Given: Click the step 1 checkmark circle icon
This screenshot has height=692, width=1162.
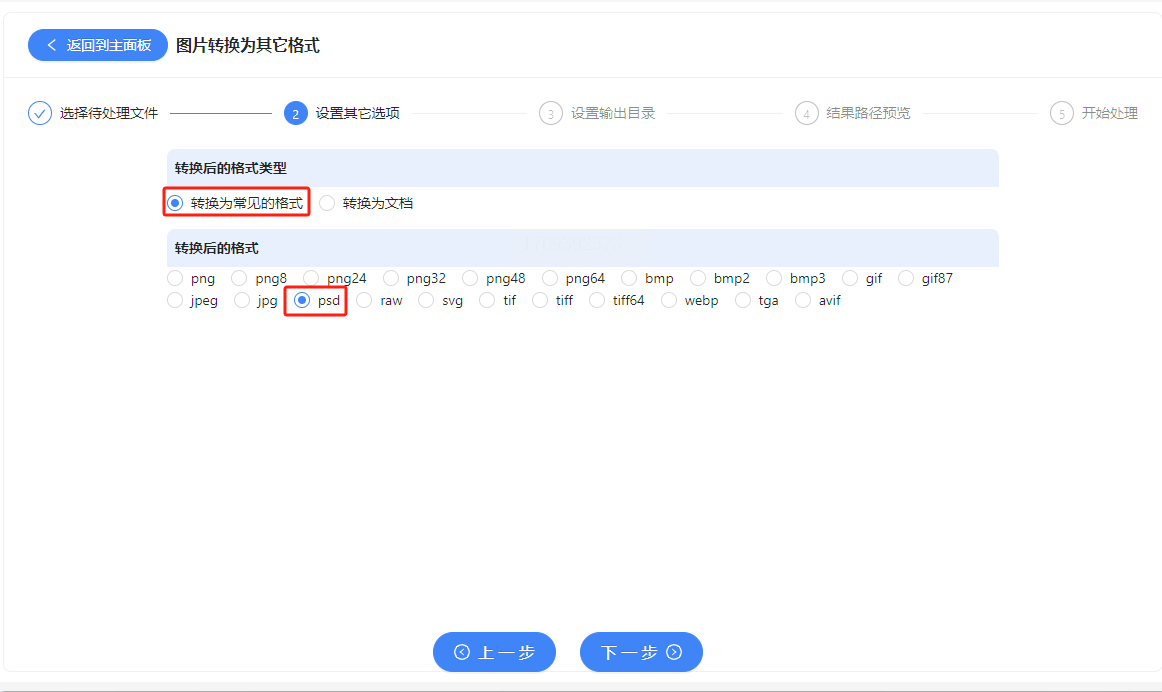Looking at the screenshot, I should pyautogui.click(x=40, y=113).
